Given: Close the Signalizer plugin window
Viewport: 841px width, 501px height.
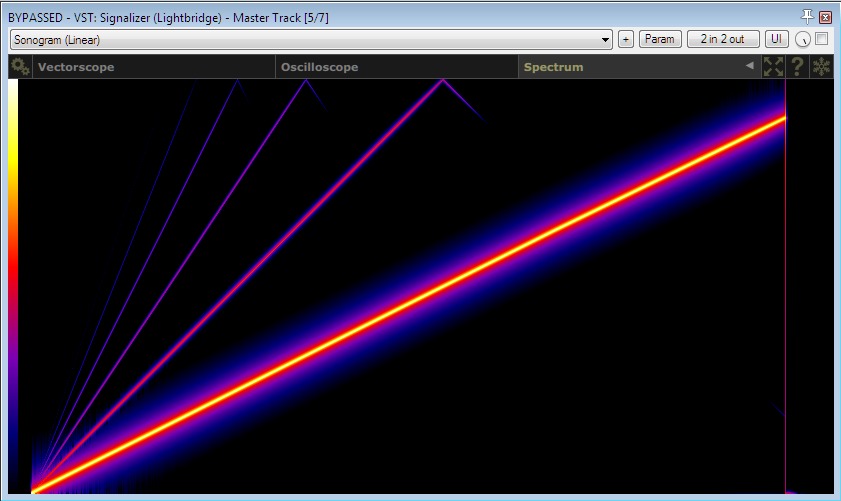Looking at the screenshot, I should coord(825,17).
